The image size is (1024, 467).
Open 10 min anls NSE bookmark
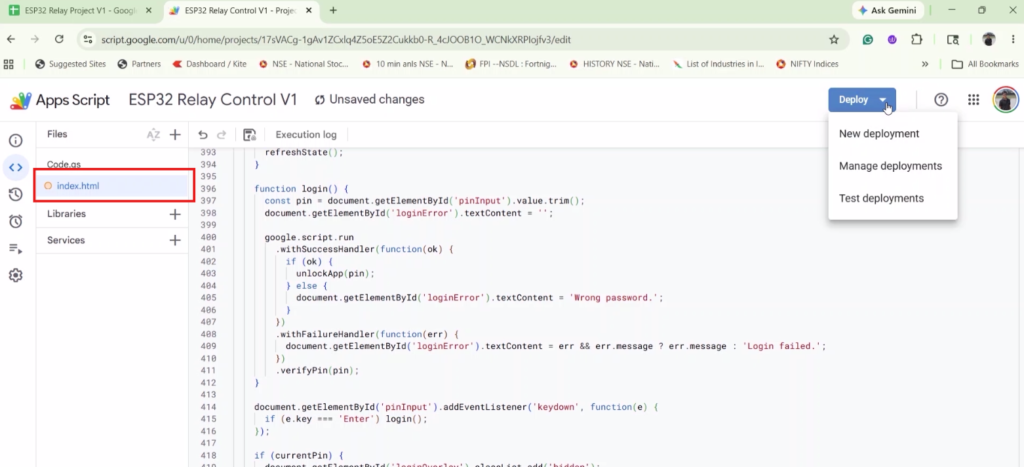click(x=407, y=64)
